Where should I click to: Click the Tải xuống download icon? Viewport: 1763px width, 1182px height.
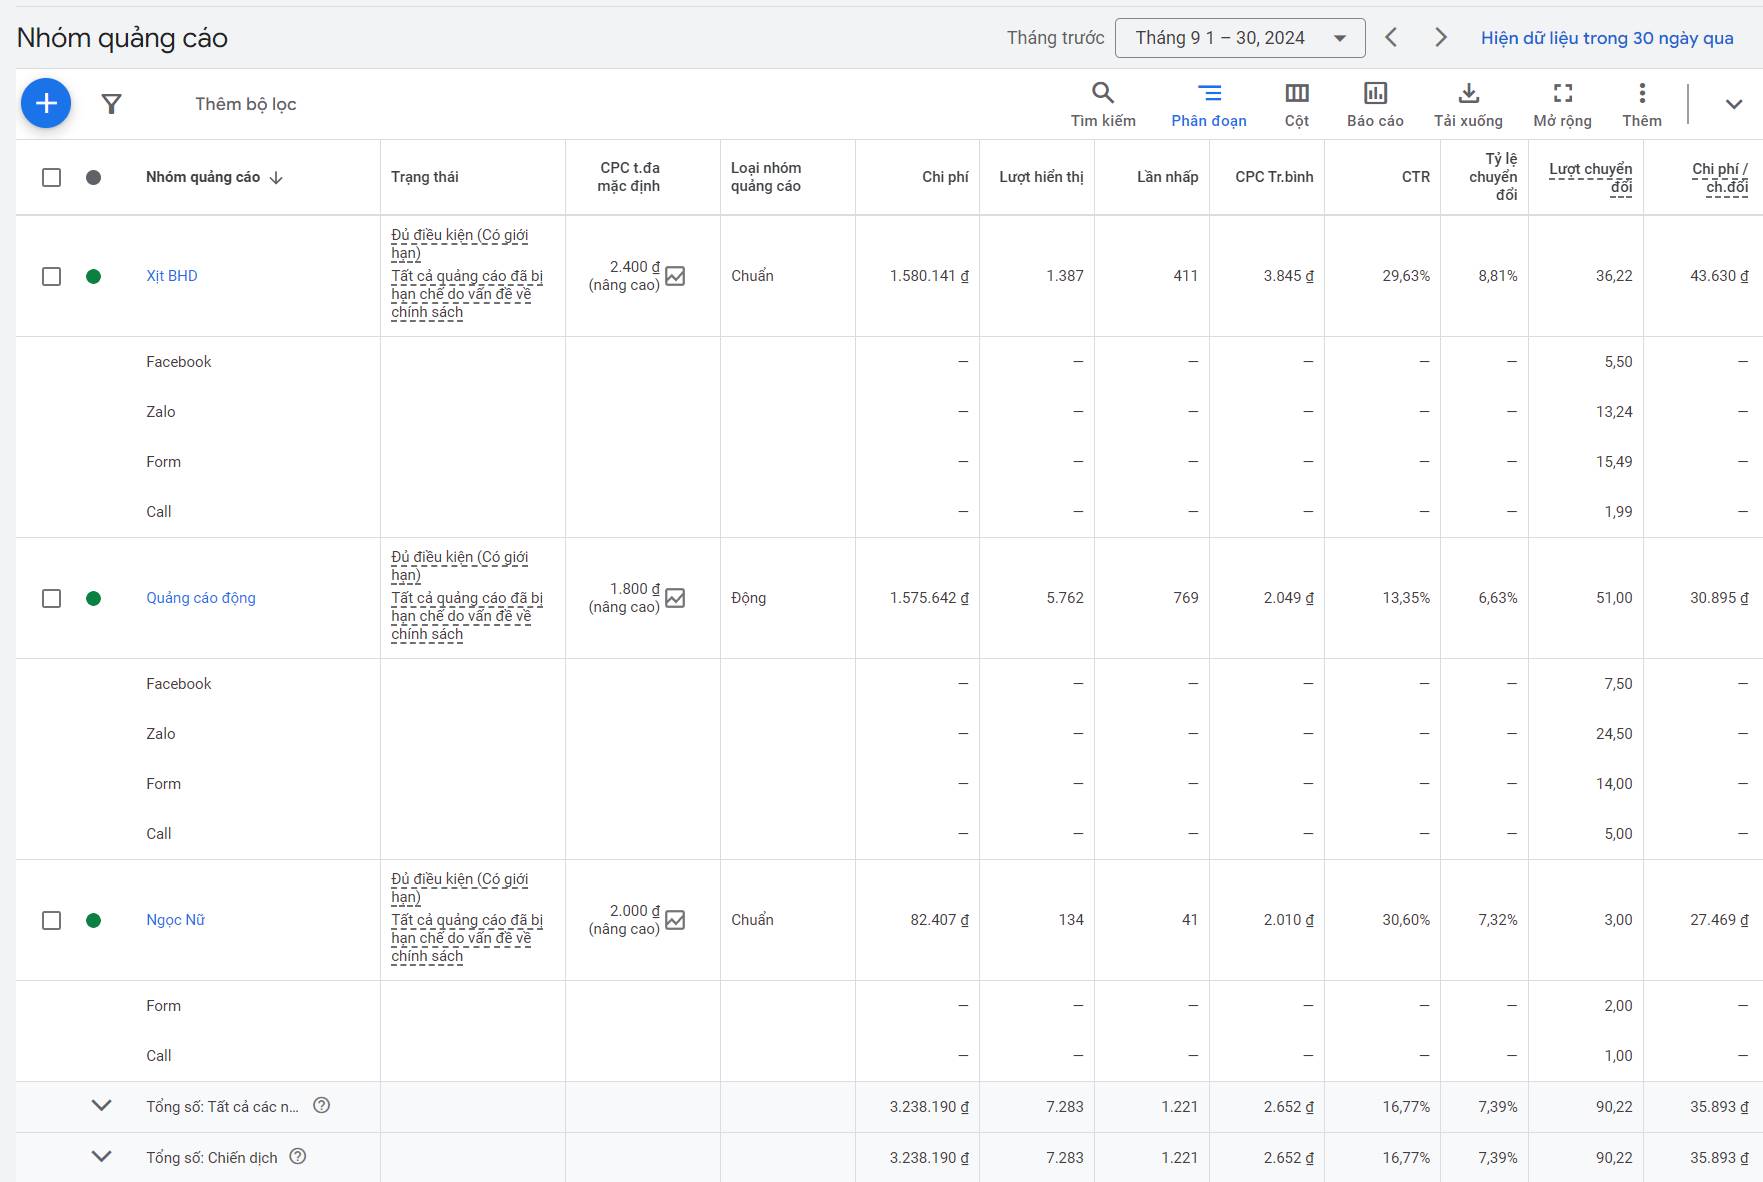click(1468, 104)
